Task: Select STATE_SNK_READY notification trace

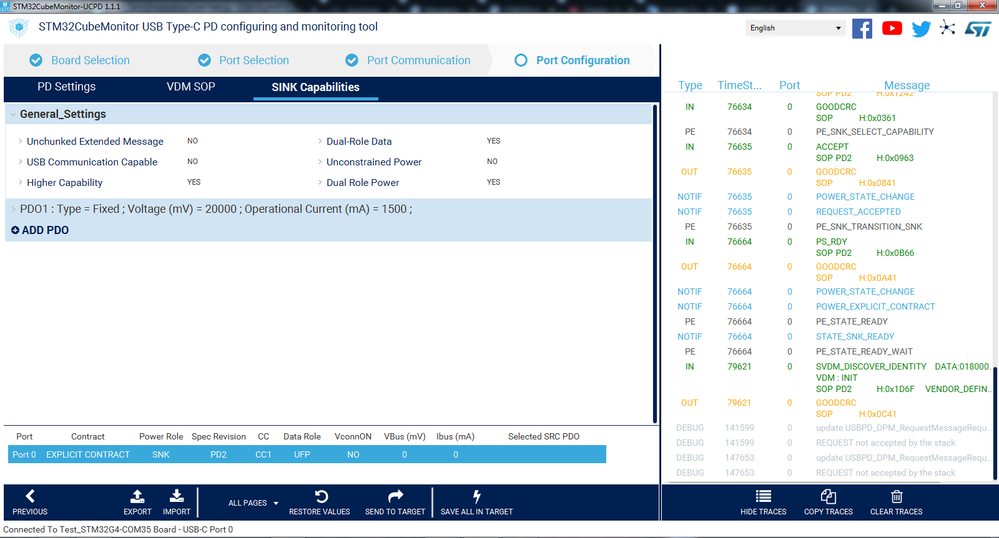Action: (x=855, y=337)
